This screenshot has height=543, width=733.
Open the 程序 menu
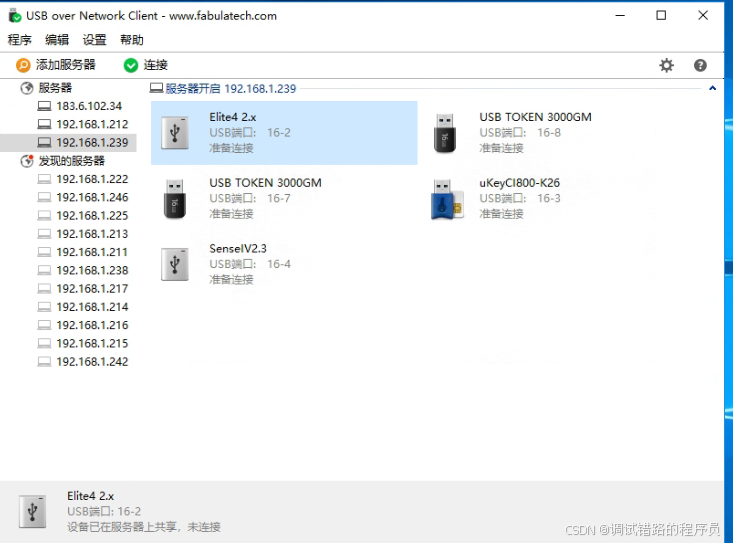[x=20, y=40]
